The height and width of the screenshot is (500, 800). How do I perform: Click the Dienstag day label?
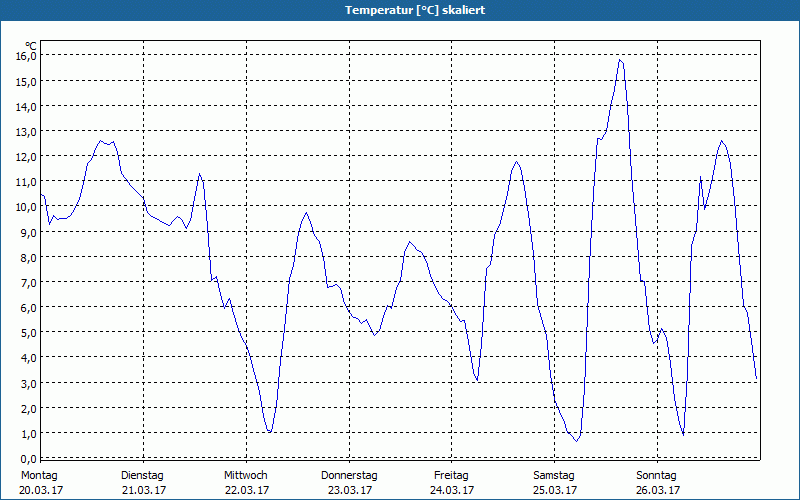(142, 476)
